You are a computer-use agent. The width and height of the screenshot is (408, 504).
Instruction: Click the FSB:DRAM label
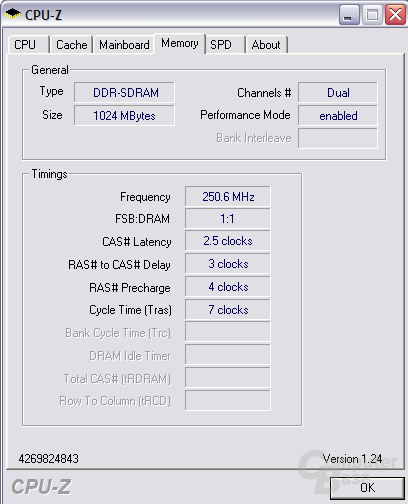tap(142, 219)
